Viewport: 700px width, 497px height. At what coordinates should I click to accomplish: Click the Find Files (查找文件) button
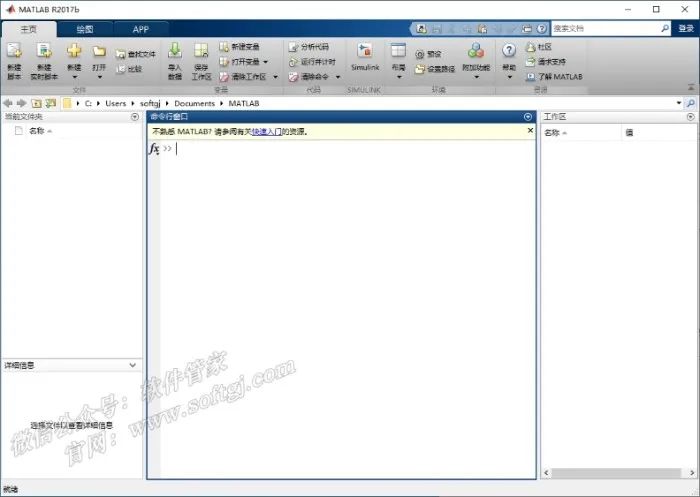[x=135, y=54]
